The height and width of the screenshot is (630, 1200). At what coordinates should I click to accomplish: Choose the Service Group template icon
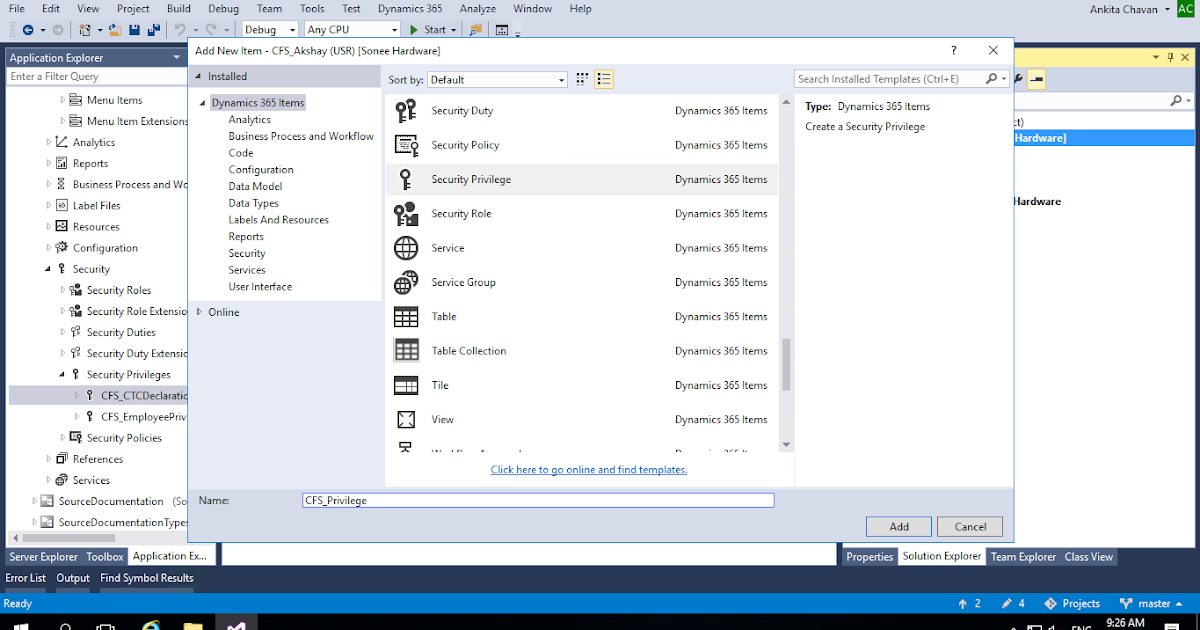(x=406, y=282)
